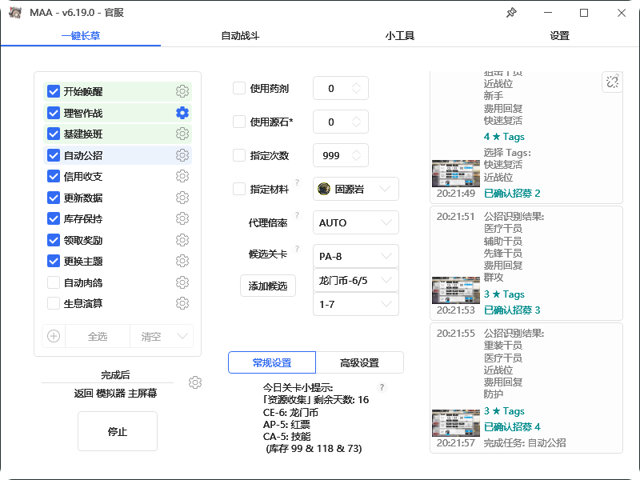Screen dimensions: 640x480
Task: Switch to the 设置 tab
Action: click(x=559, y=36)
